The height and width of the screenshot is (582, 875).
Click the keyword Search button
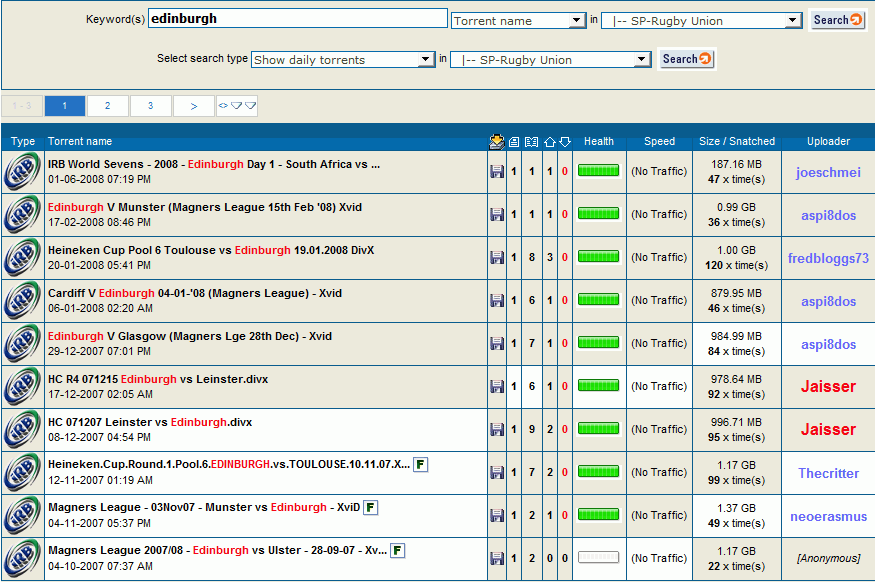pos(837,20)
